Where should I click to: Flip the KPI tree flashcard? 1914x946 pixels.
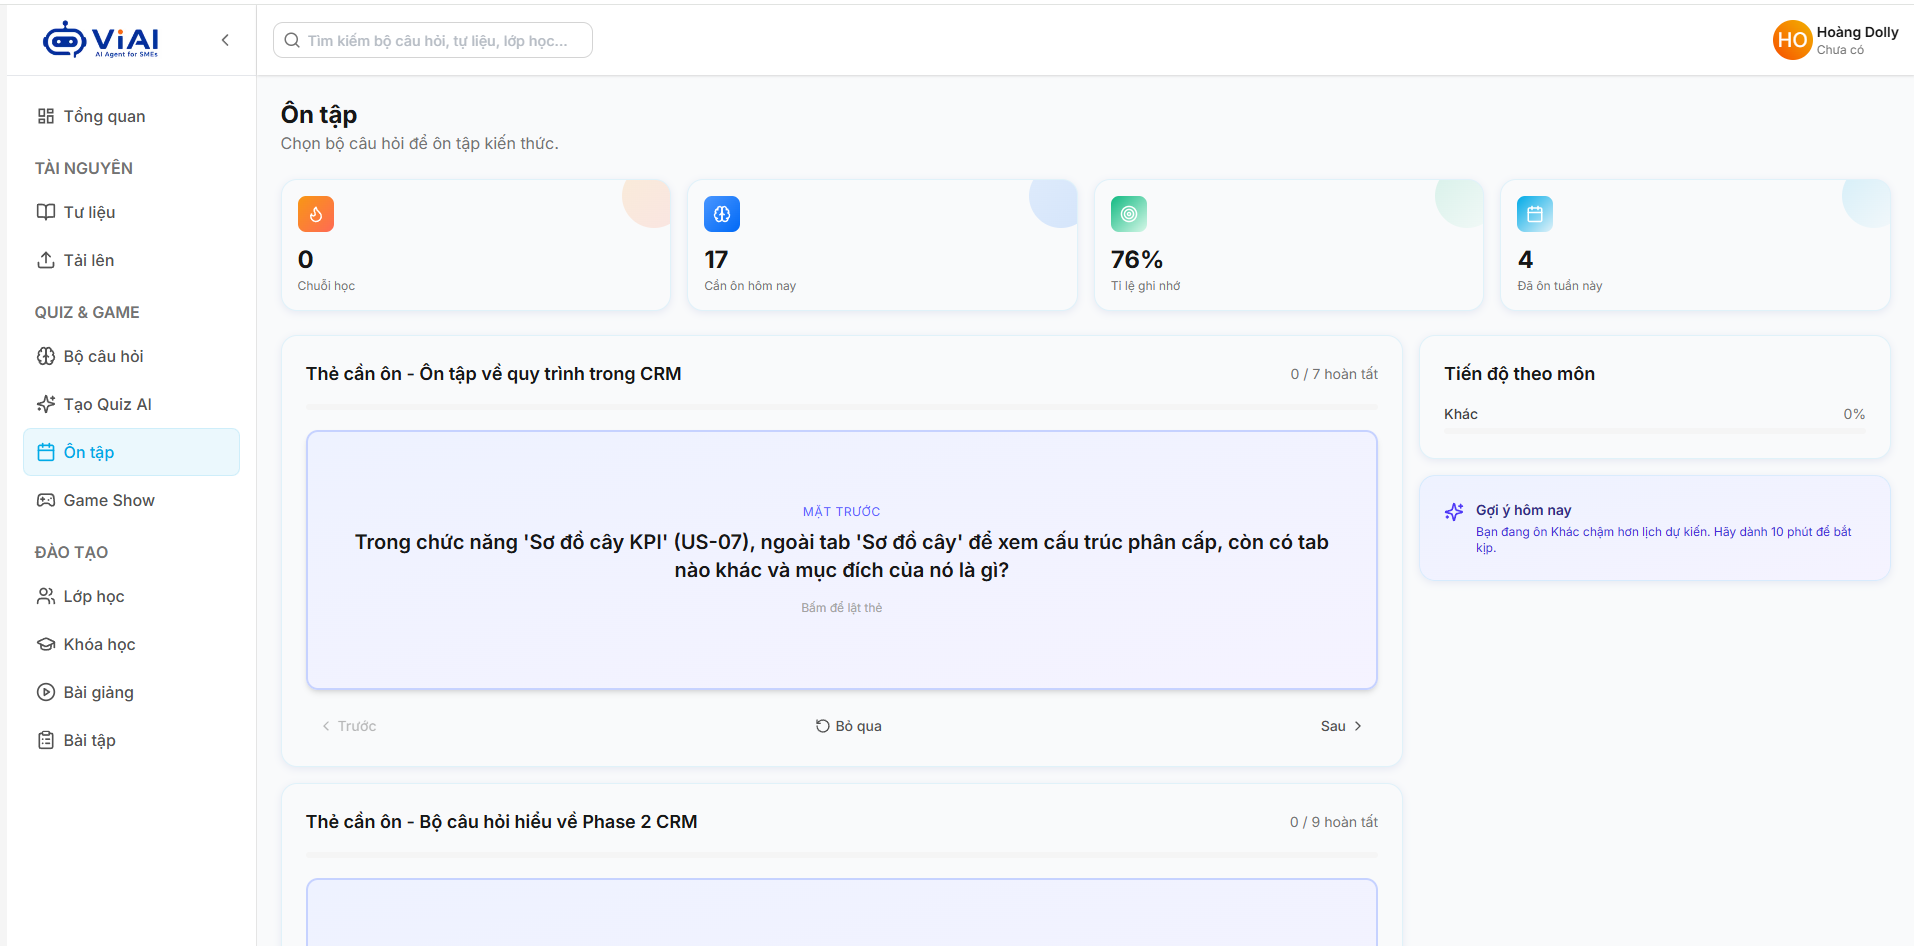(x=842, y=560)
